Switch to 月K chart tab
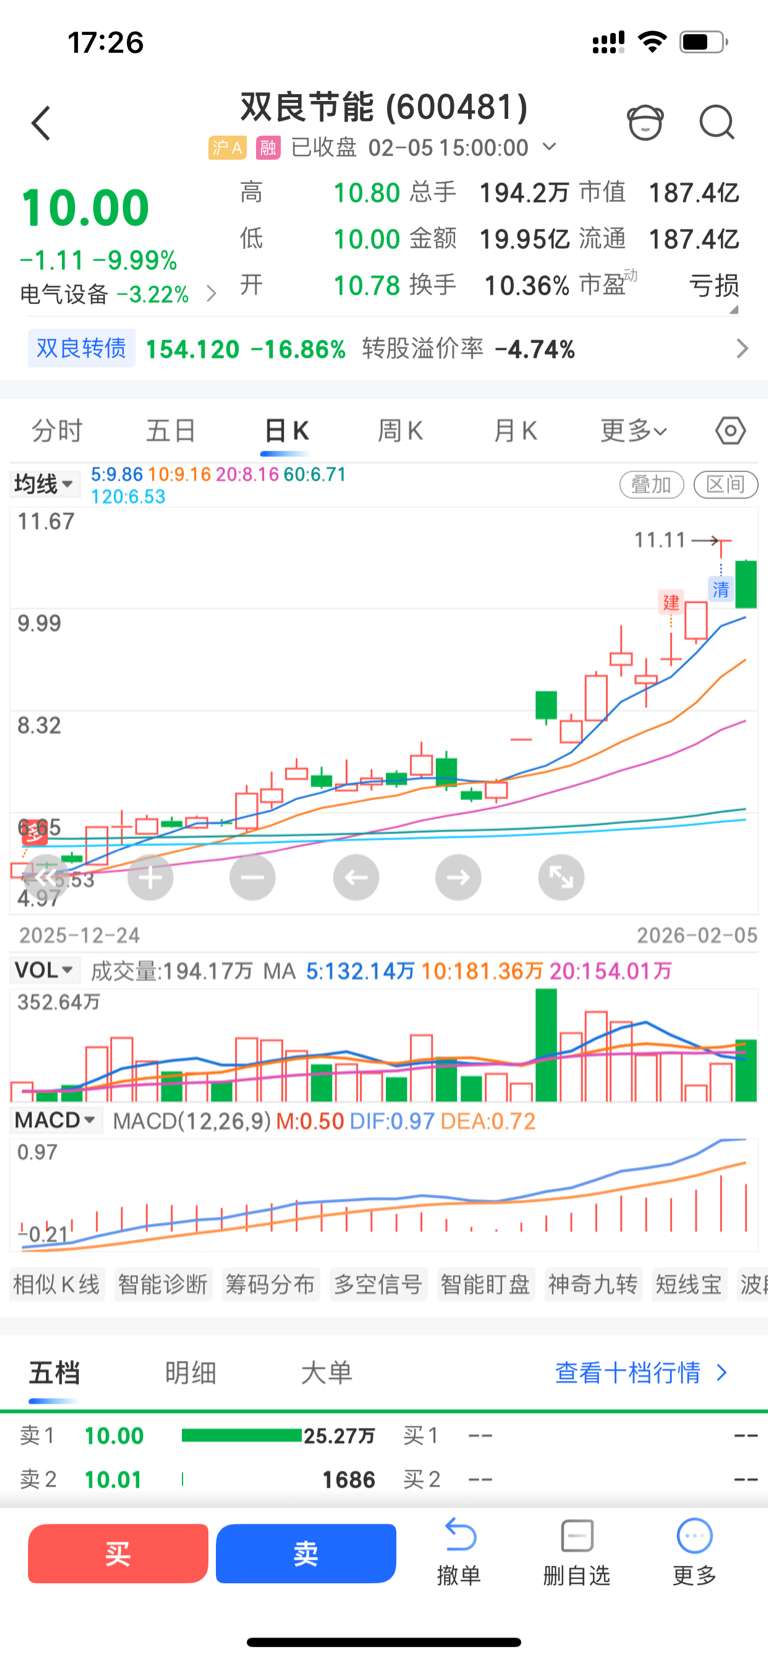Viewport: 768px width, 1663px height. click(x=515, y=431)
